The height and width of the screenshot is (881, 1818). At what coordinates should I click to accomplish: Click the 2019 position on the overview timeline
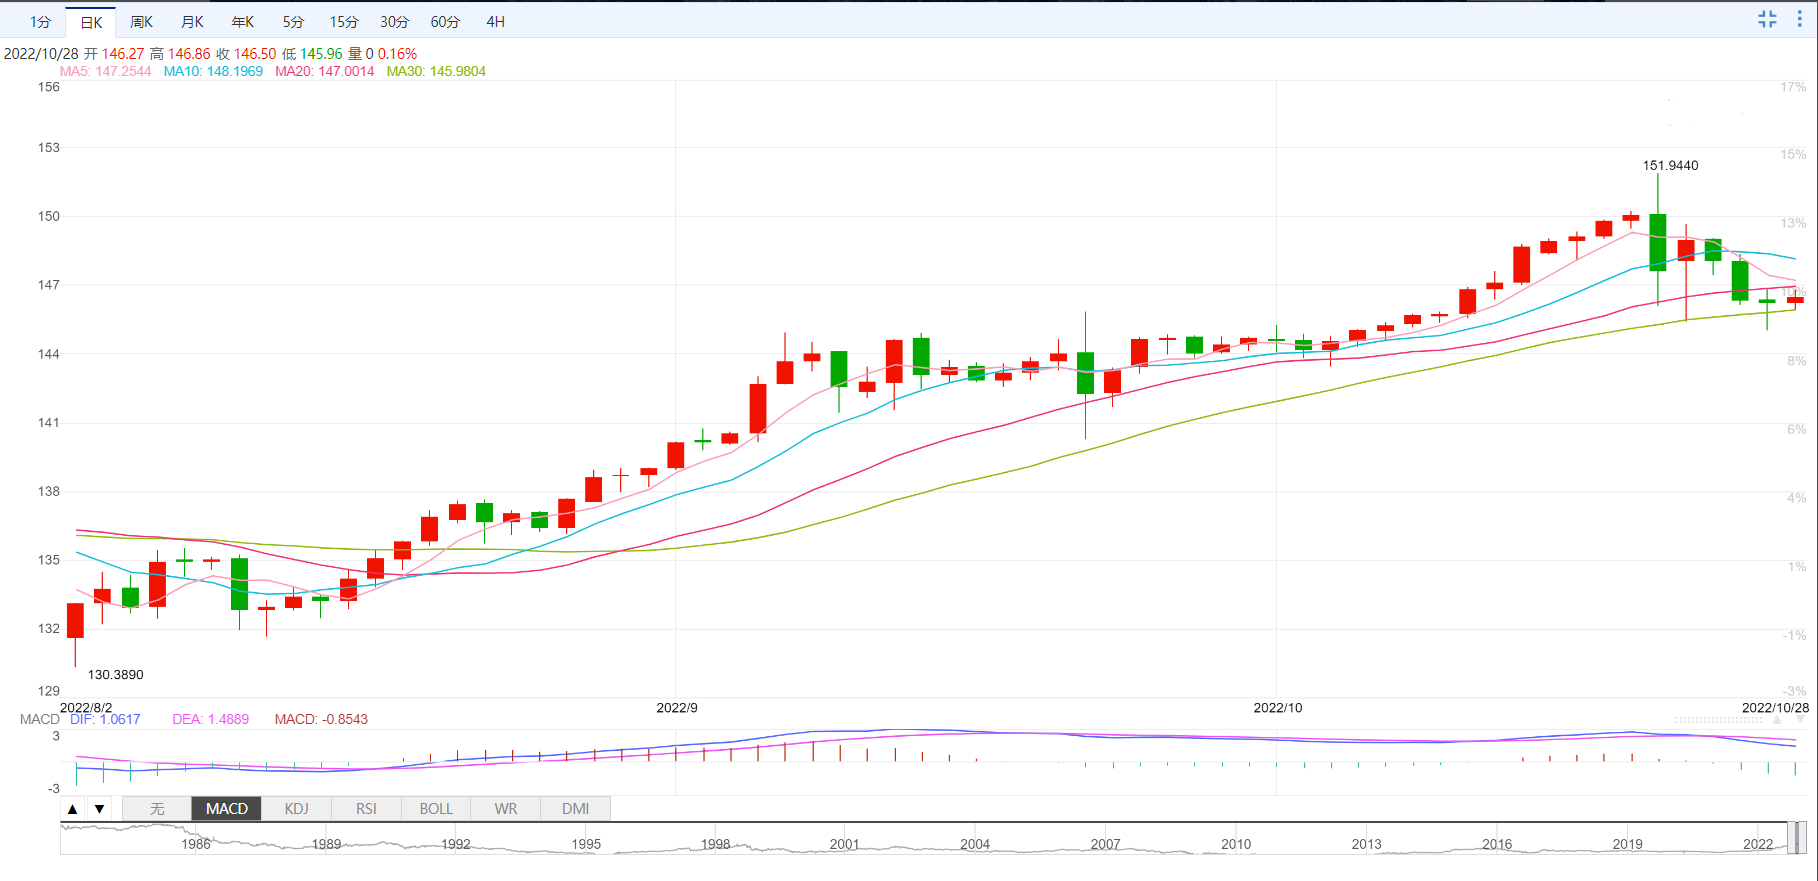click(x=1627, y=845)
